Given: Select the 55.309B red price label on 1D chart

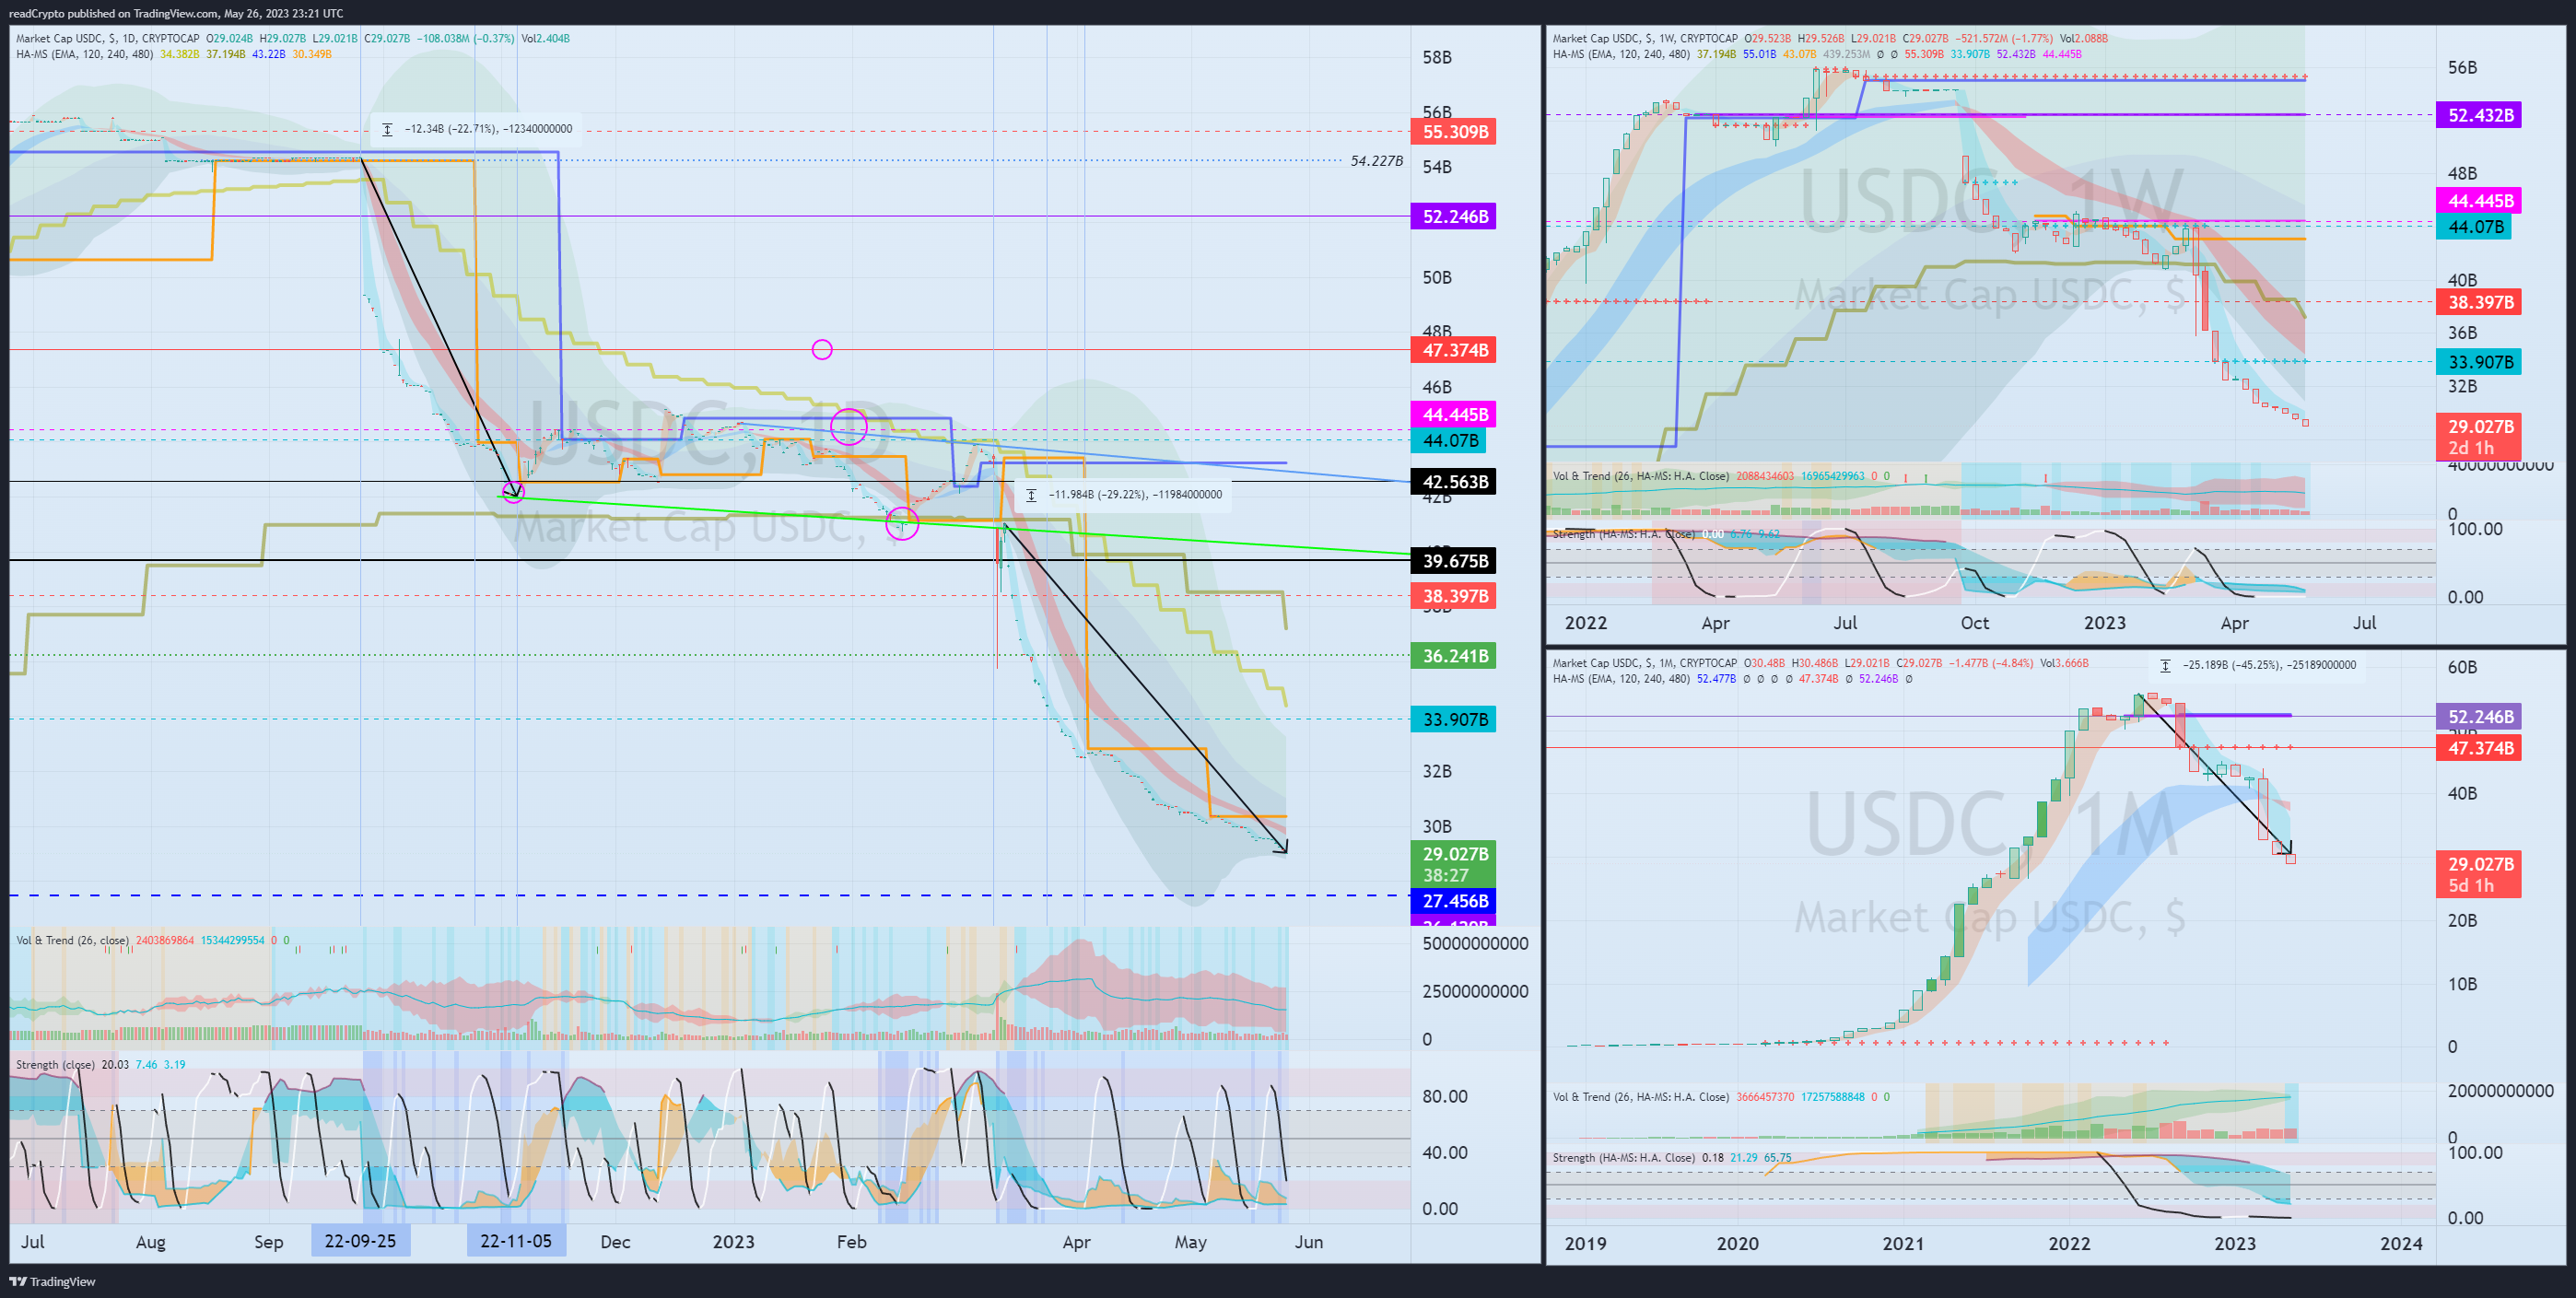Looking at the screenshot, I should point(1453,132).
